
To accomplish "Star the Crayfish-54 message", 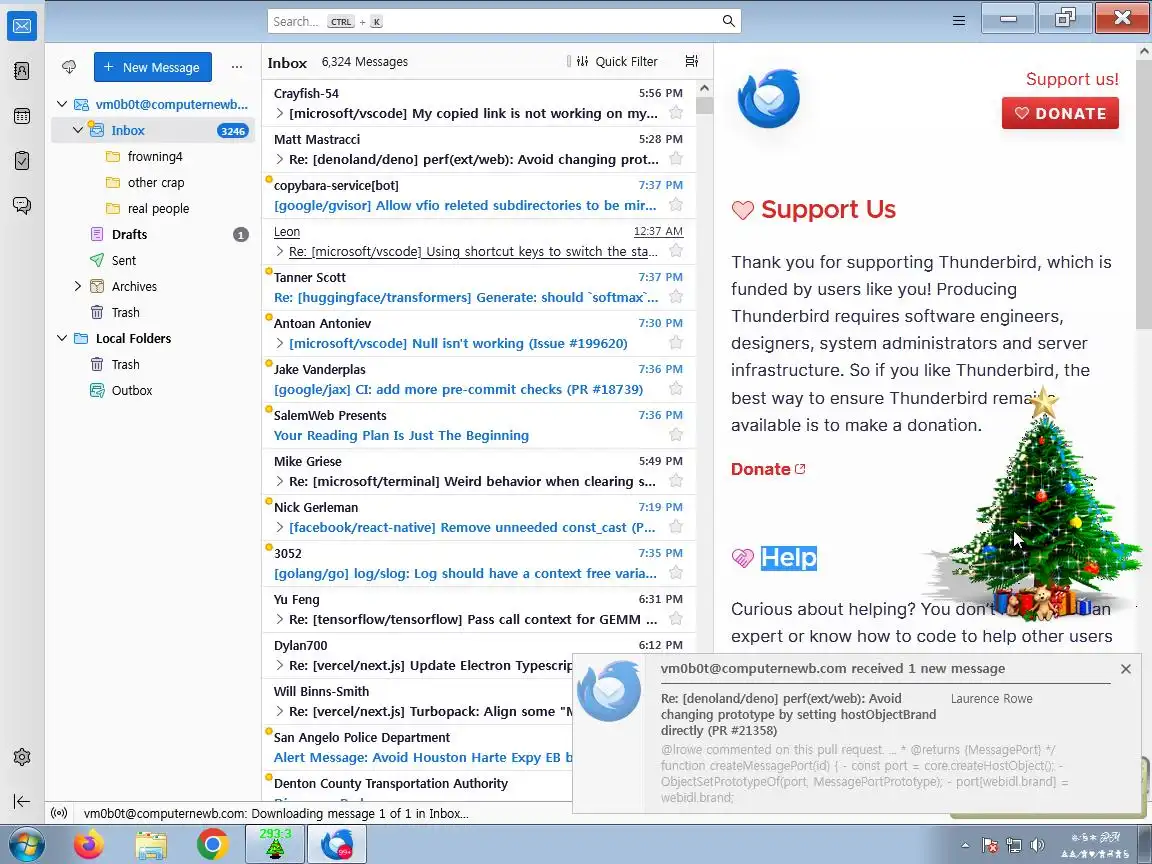I will tap(676, 112).
